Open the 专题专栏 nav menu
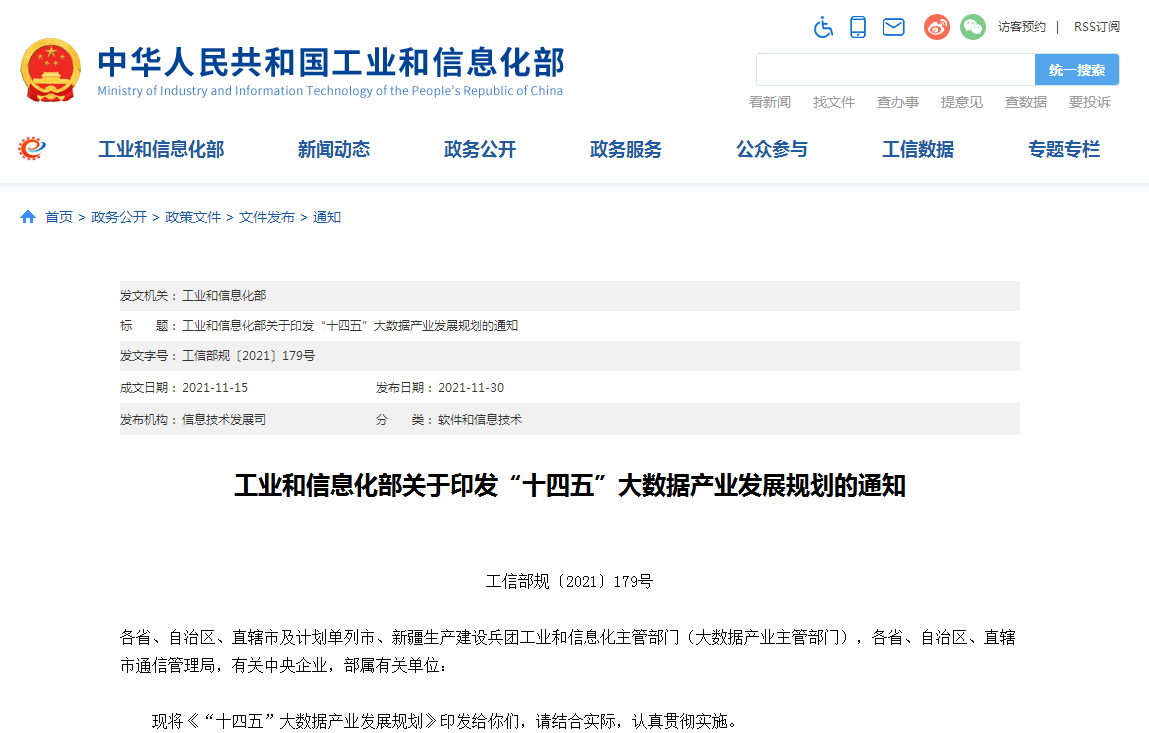The width and height of the screenshot is (1149, 733). pyautogui.click(x=1064, y=150)
